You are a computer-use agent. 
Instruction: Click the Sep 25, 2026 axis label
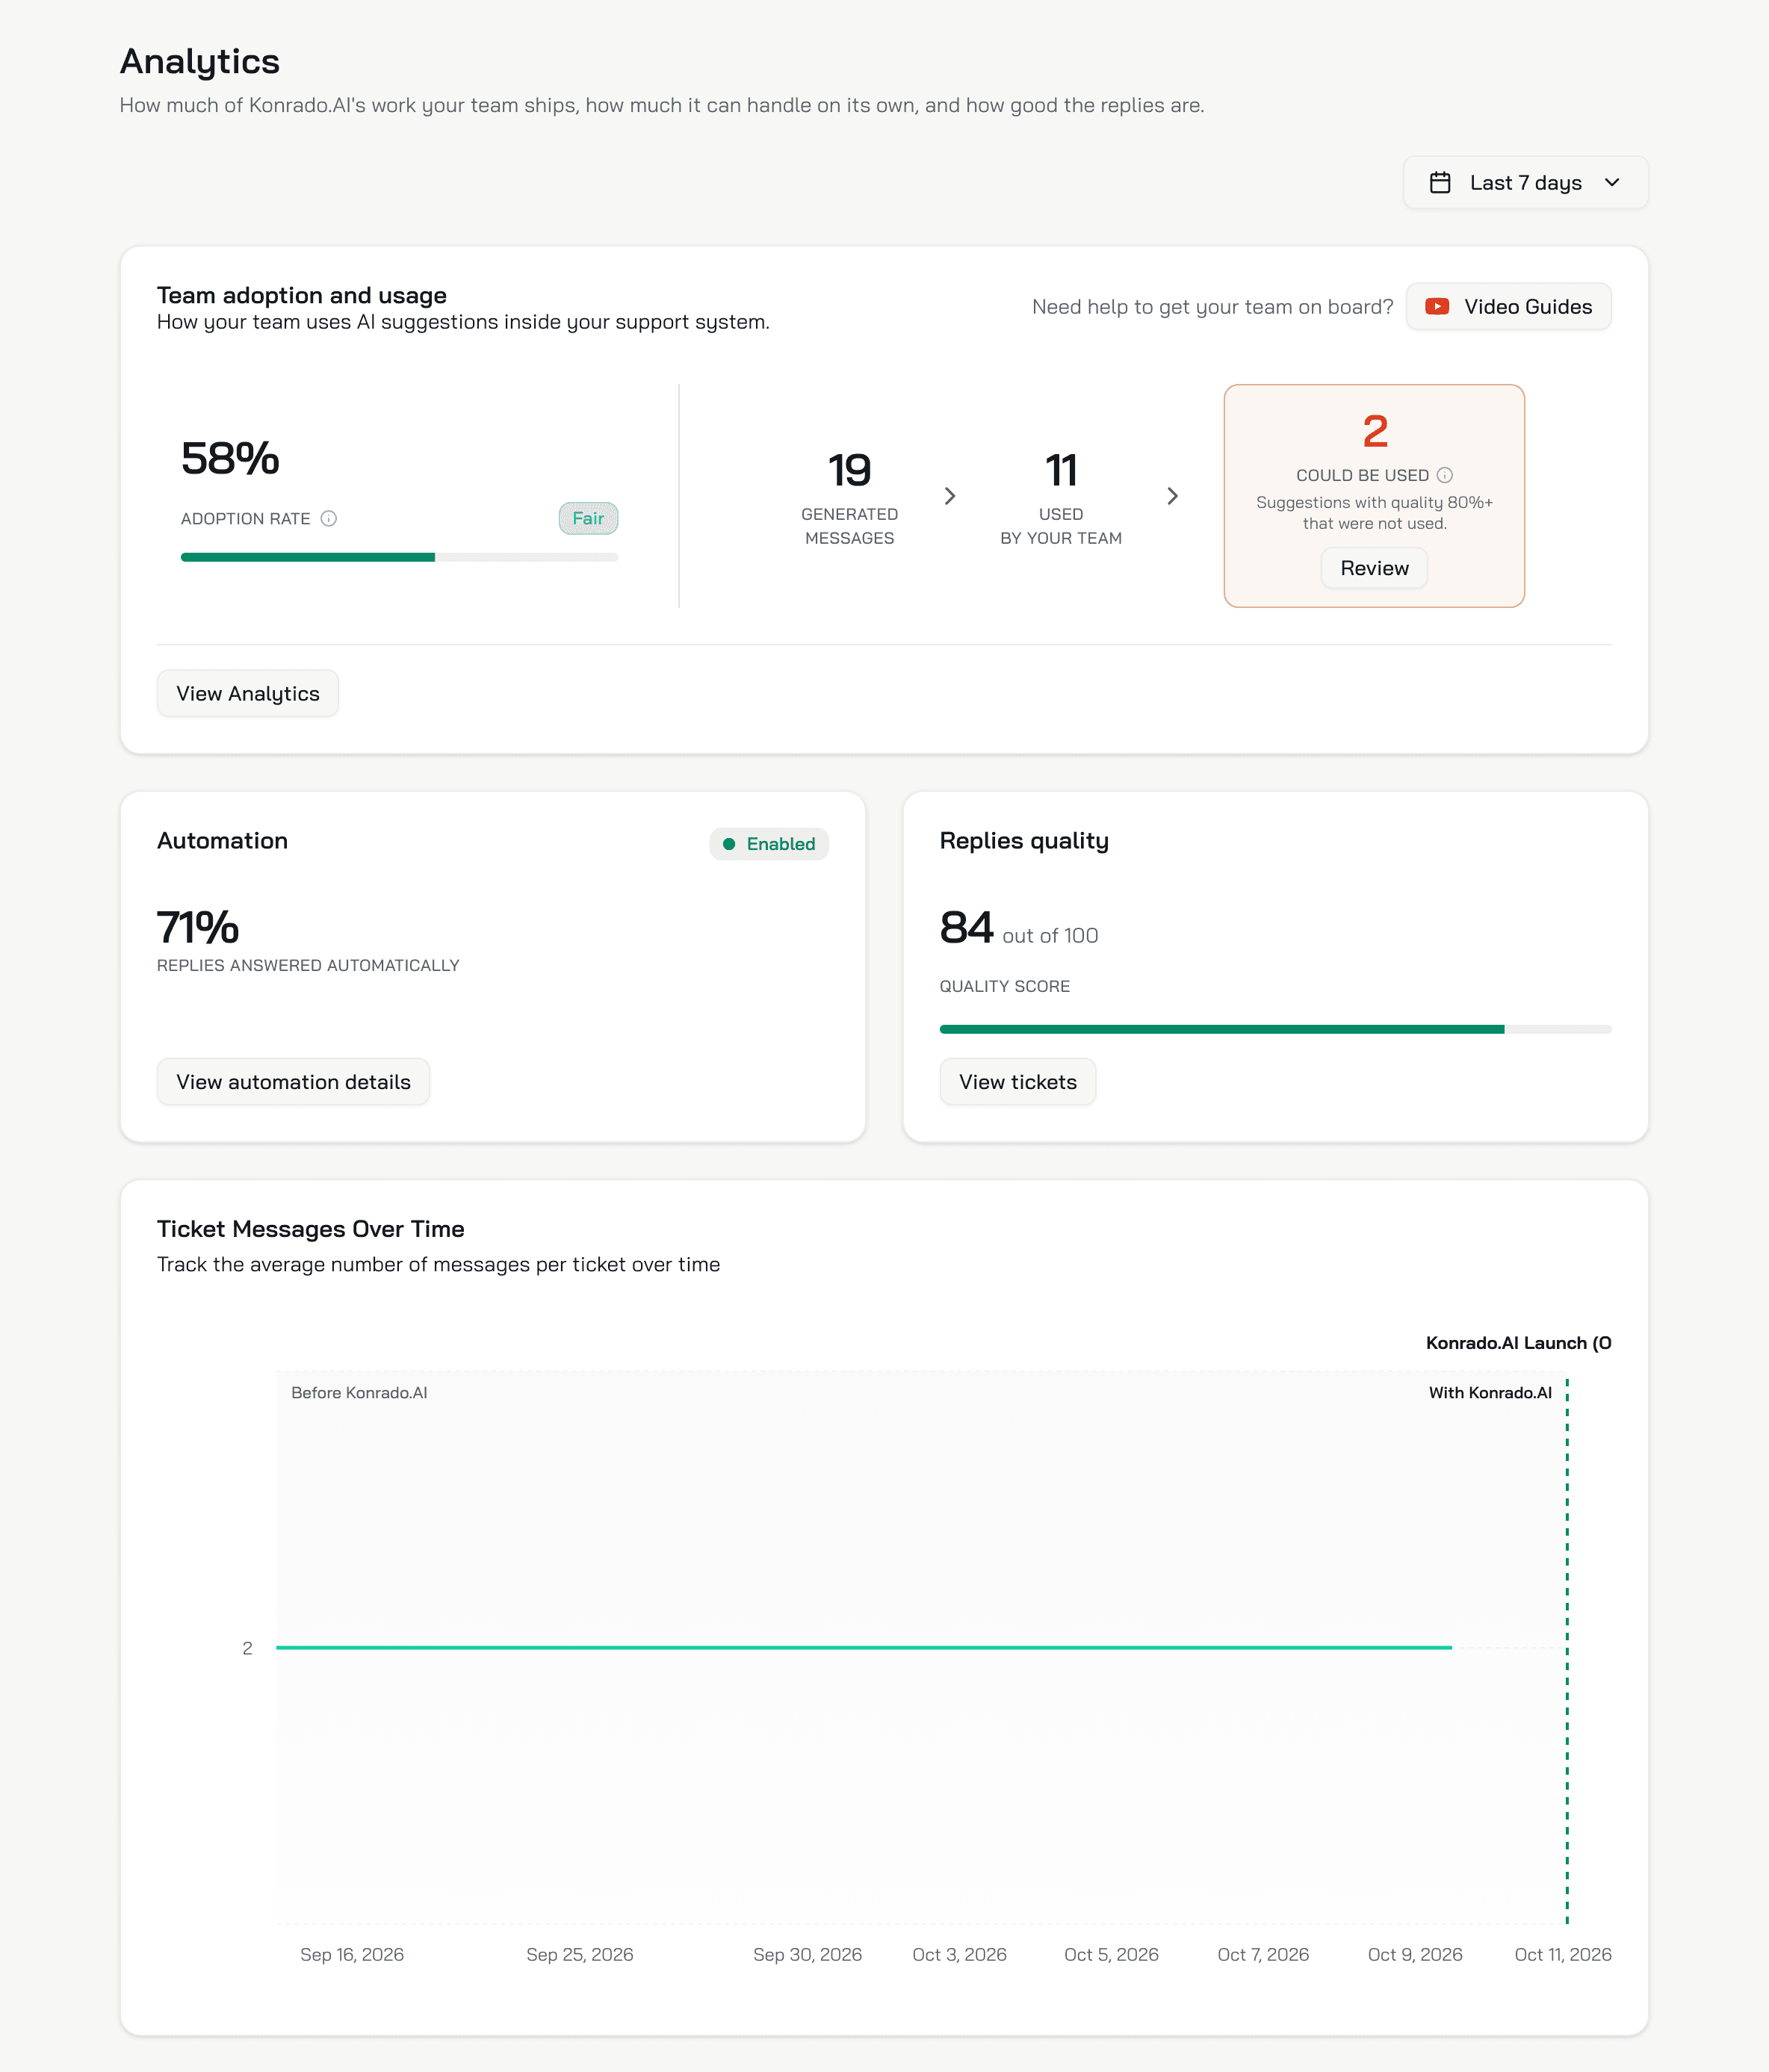coord(580,1954)
